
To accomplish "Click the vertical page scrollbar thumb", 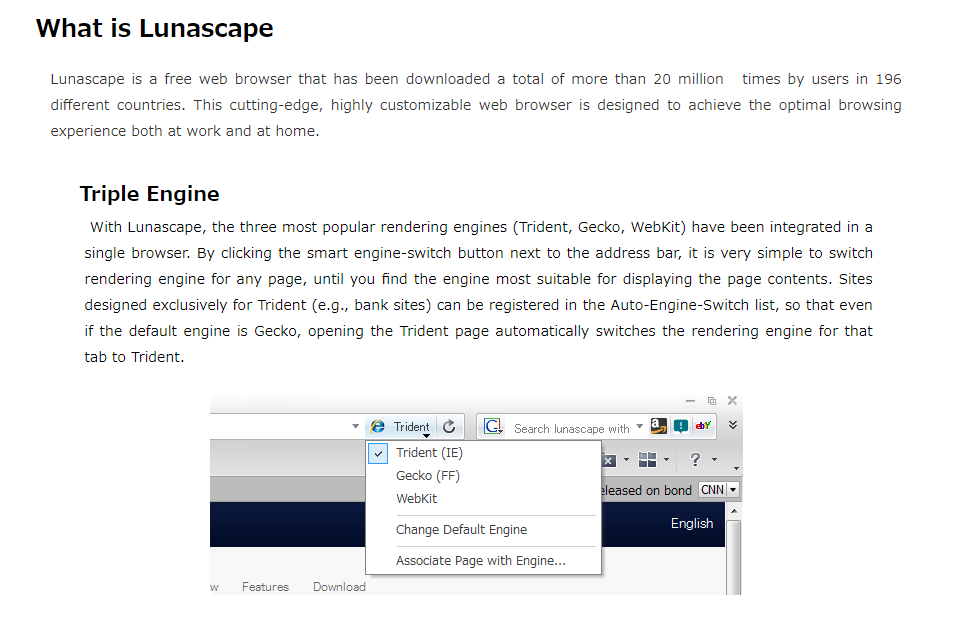I will coord(734,556).
